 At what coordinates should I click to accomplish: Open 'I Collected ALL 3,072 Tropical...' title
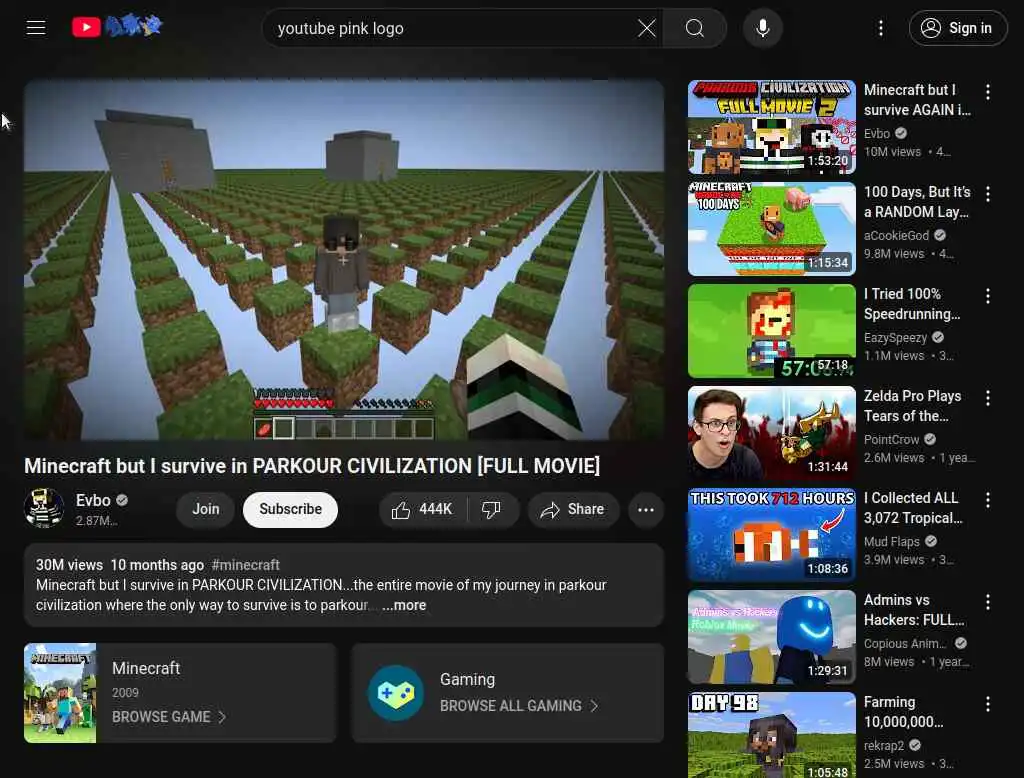coord(913,508)
